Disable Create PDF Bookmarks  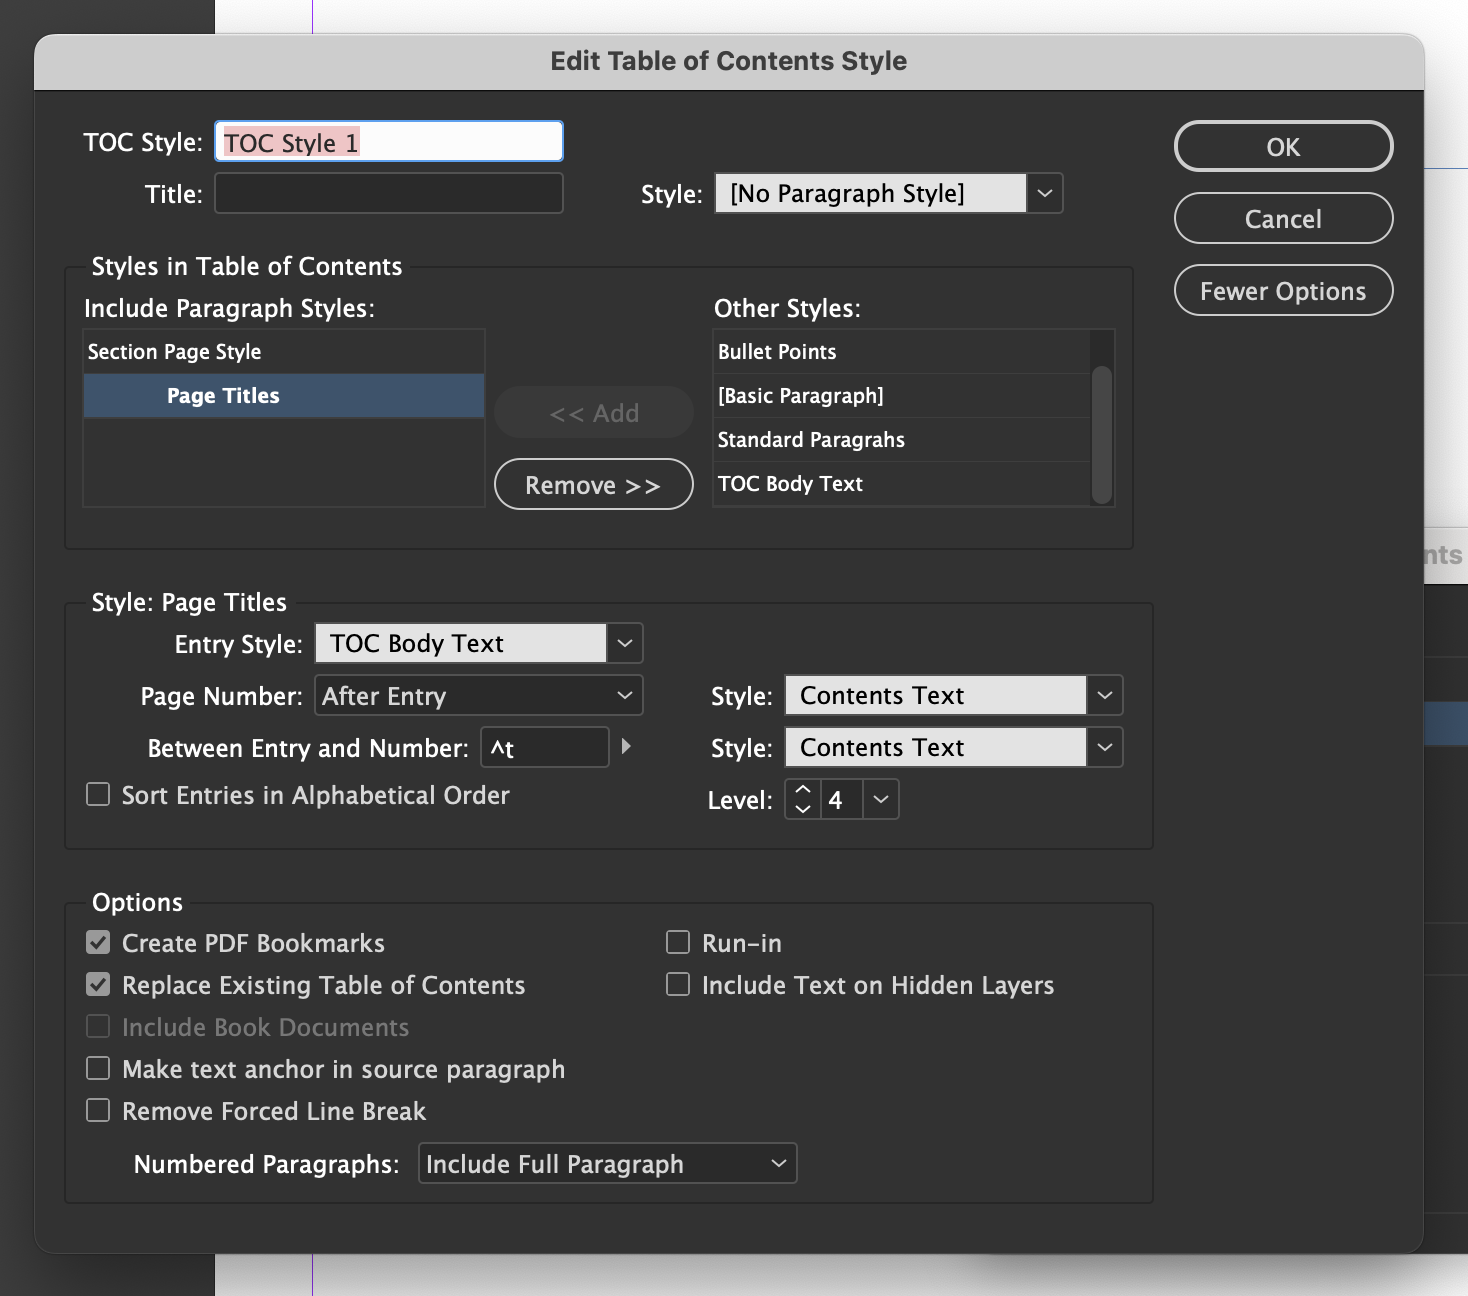[97, 942]
